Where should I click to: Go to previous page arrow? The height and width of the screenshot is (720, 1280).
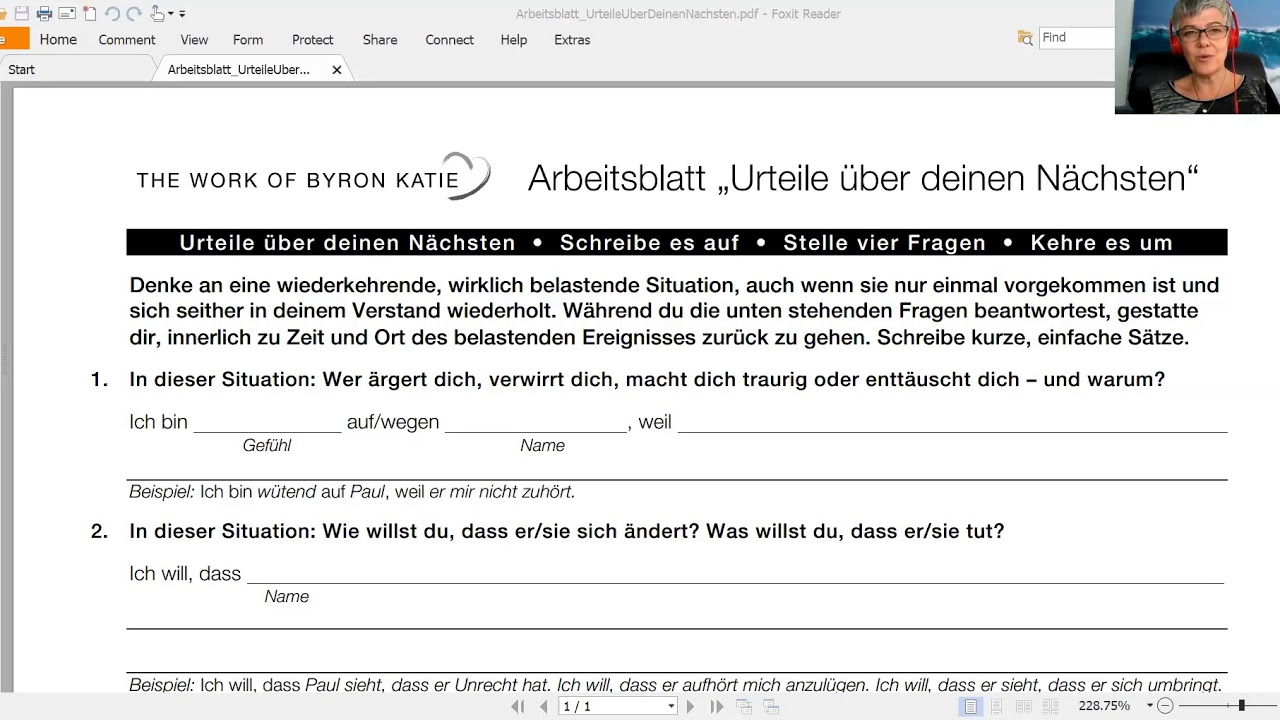point(544,706)
